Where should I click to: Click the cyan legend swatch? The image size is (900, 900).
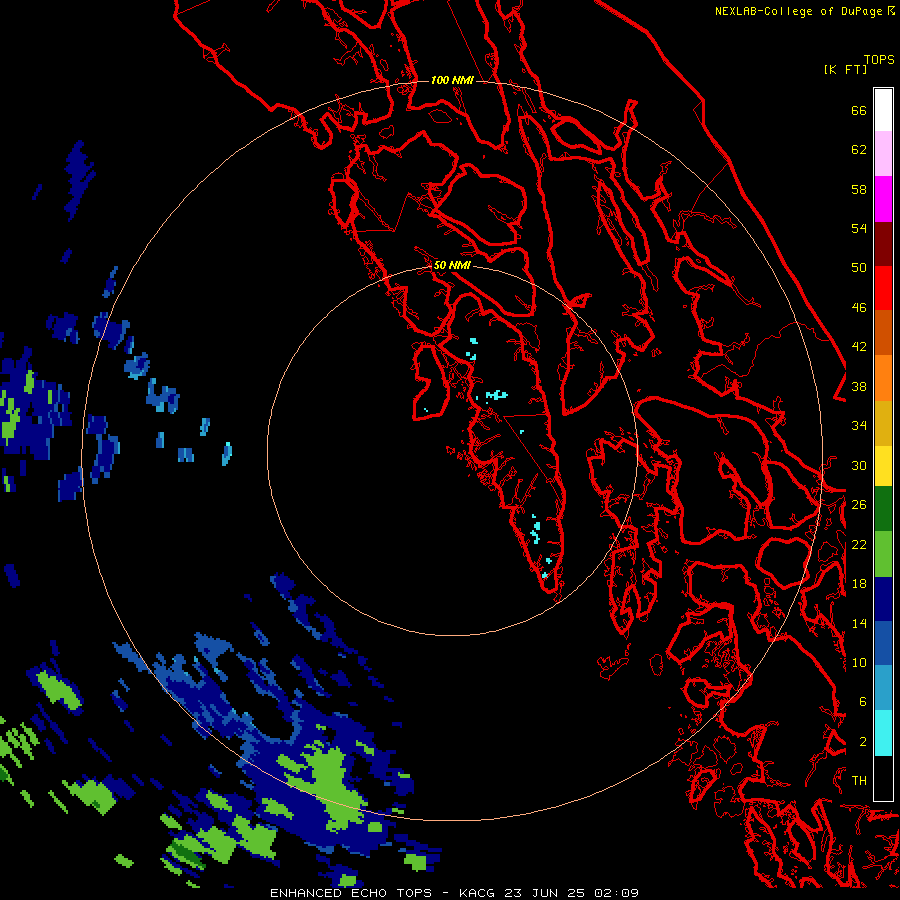click(x=883, y=733)
